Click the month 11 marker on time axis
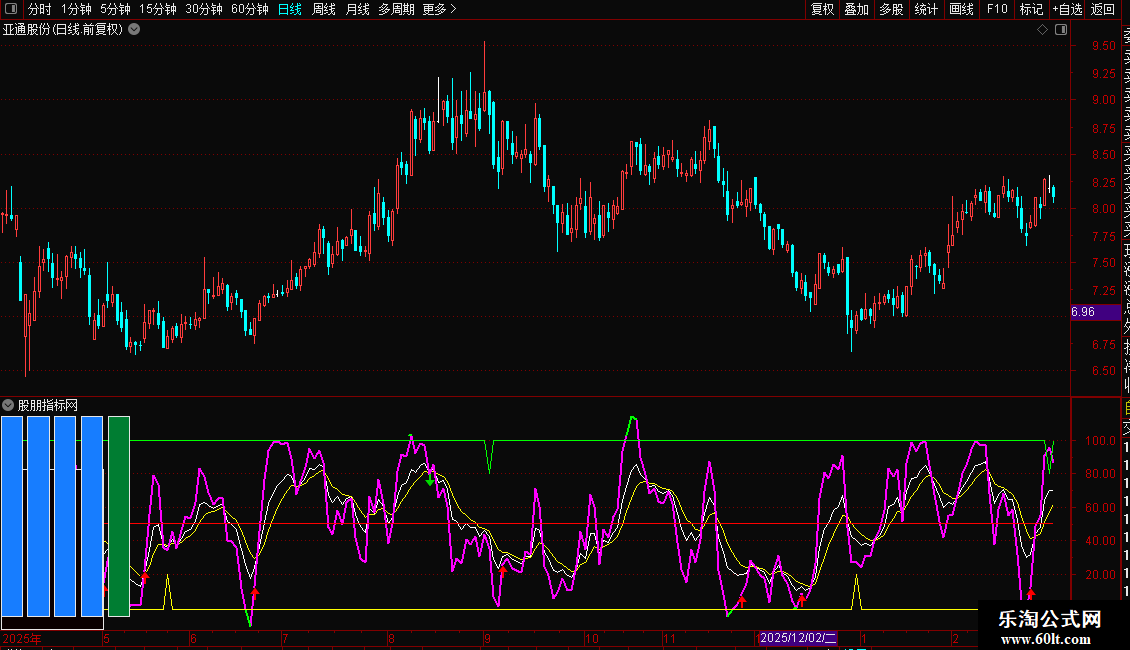1130x650 pixels. (669, 638)
